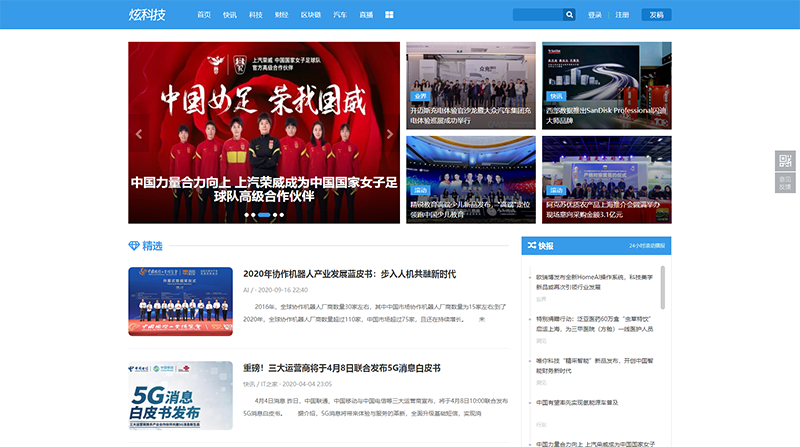Click the diamond icon beside 精选
This screenshot has width=800, height=447.
[134, 246]
